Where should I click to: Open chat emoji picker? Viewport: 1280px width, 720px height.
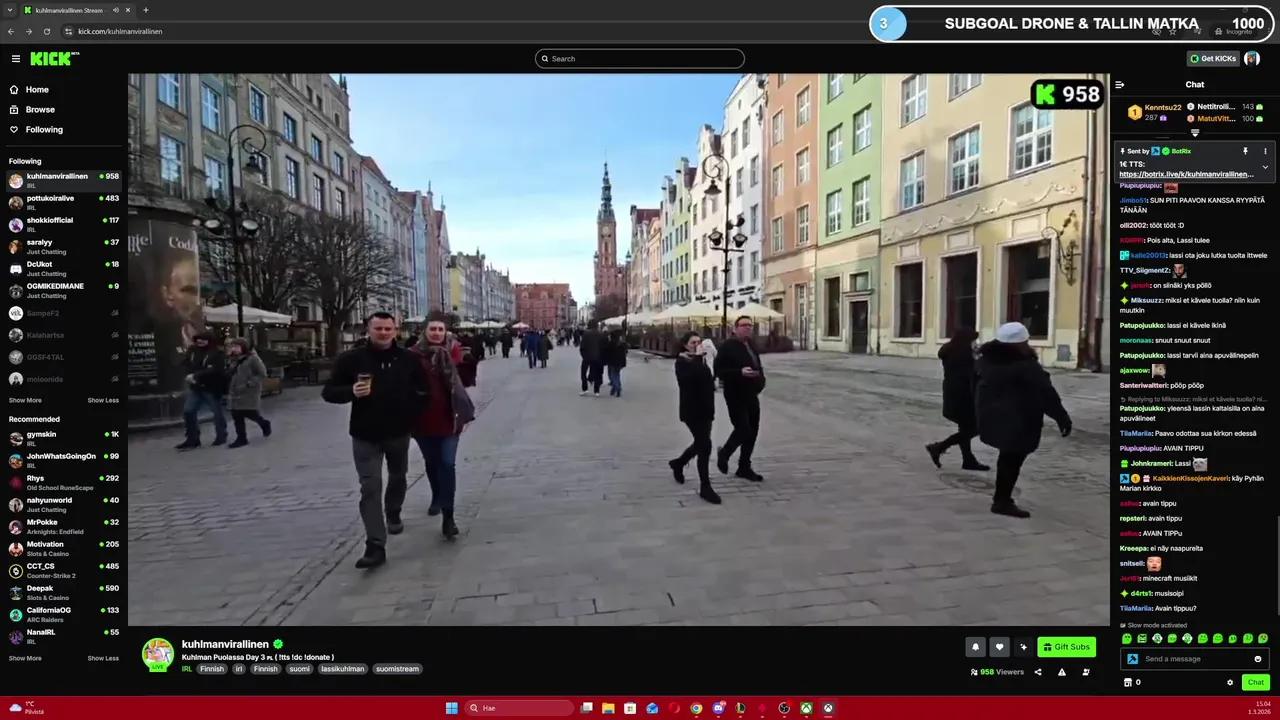click(1258, 659)
